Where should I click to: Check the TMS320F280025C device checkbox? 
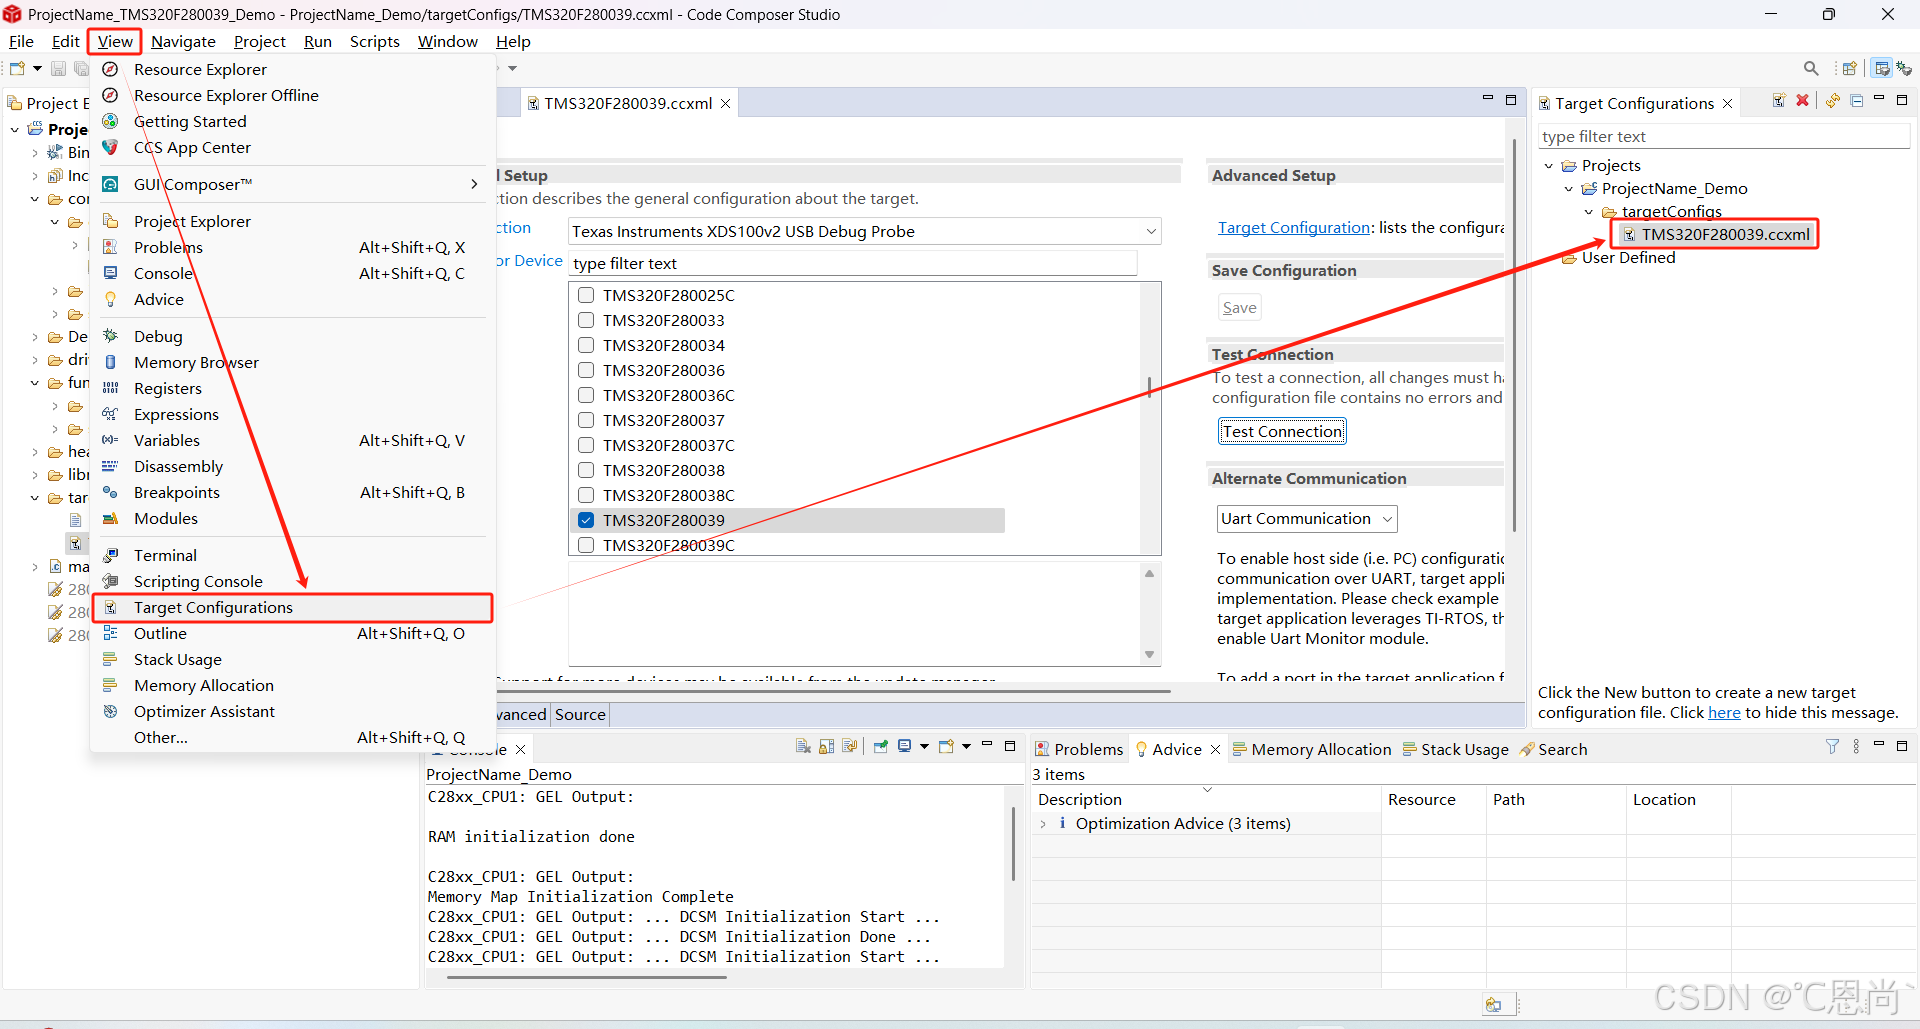tap(586, 295)
